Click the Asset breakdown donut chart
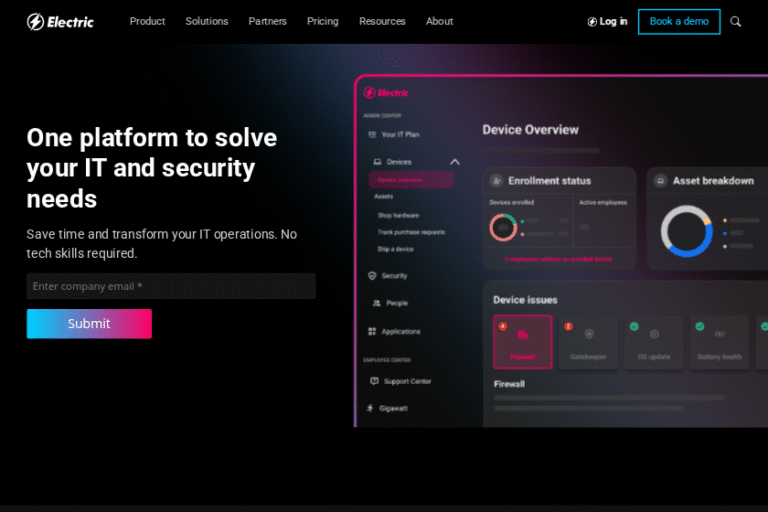This screenshot has height=512, width=768. click(x=686, y=231)
